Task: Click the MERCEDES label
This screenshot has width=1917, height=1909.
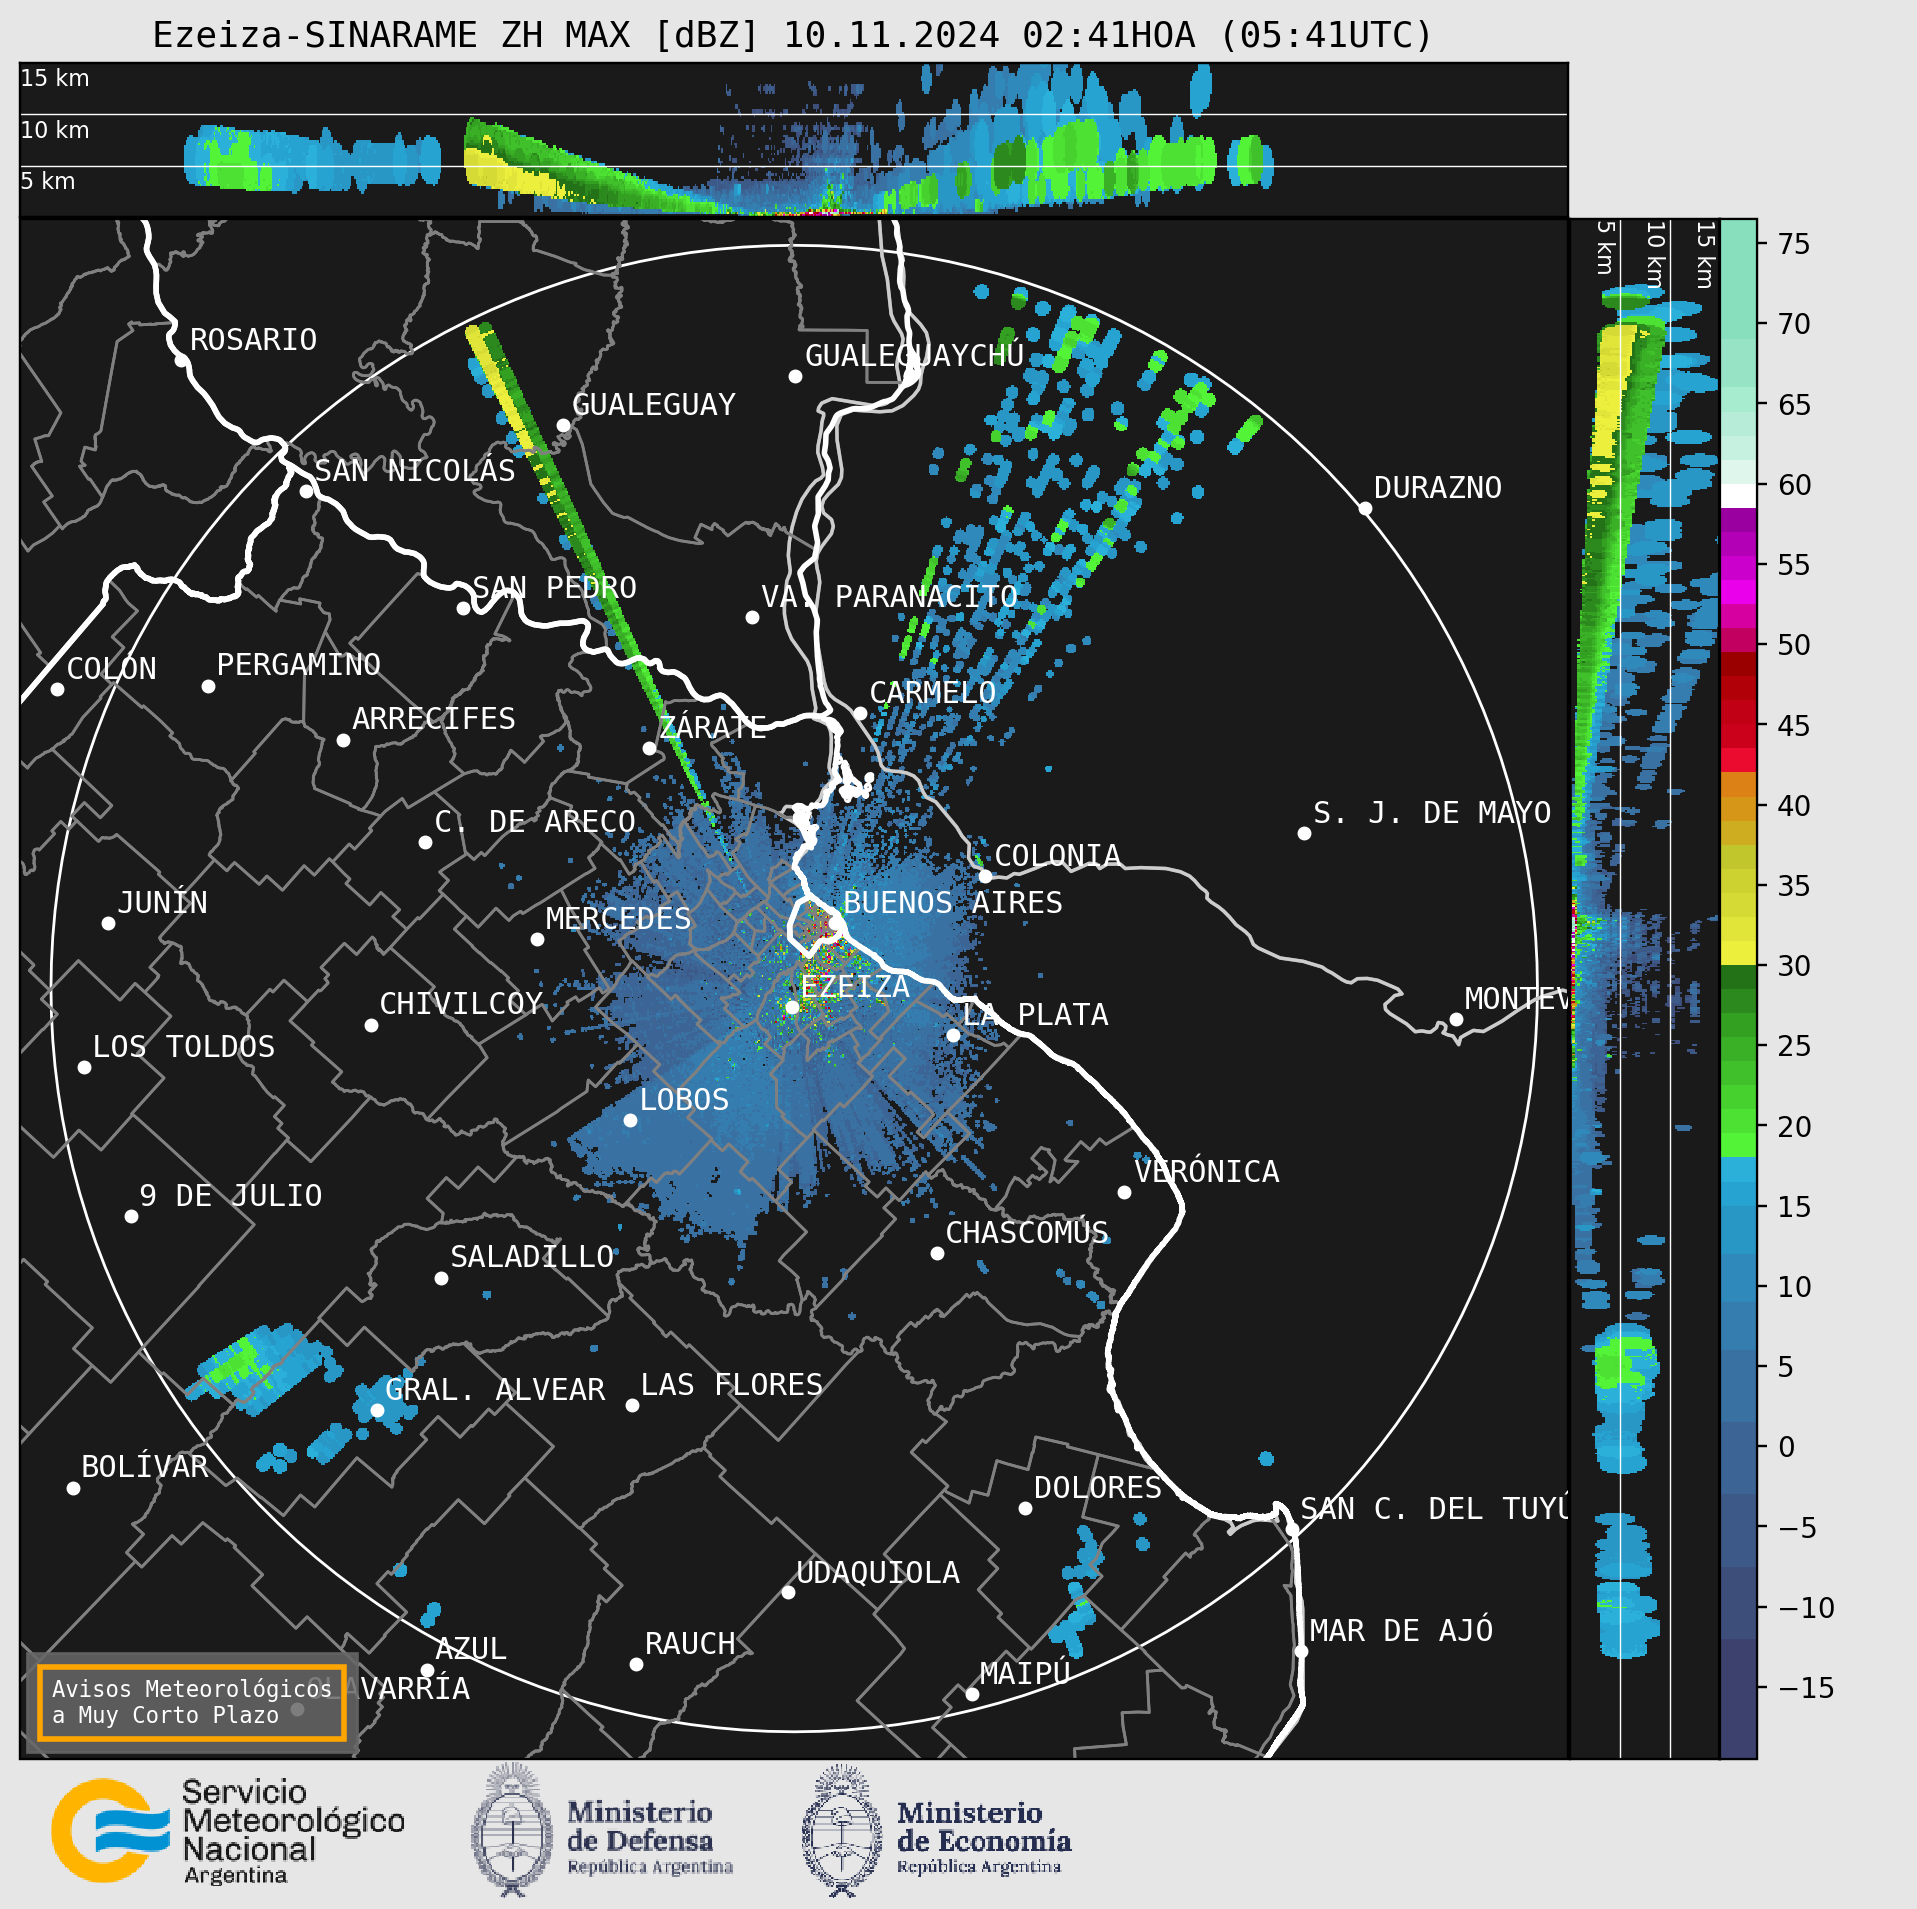Action: point(618,919)
